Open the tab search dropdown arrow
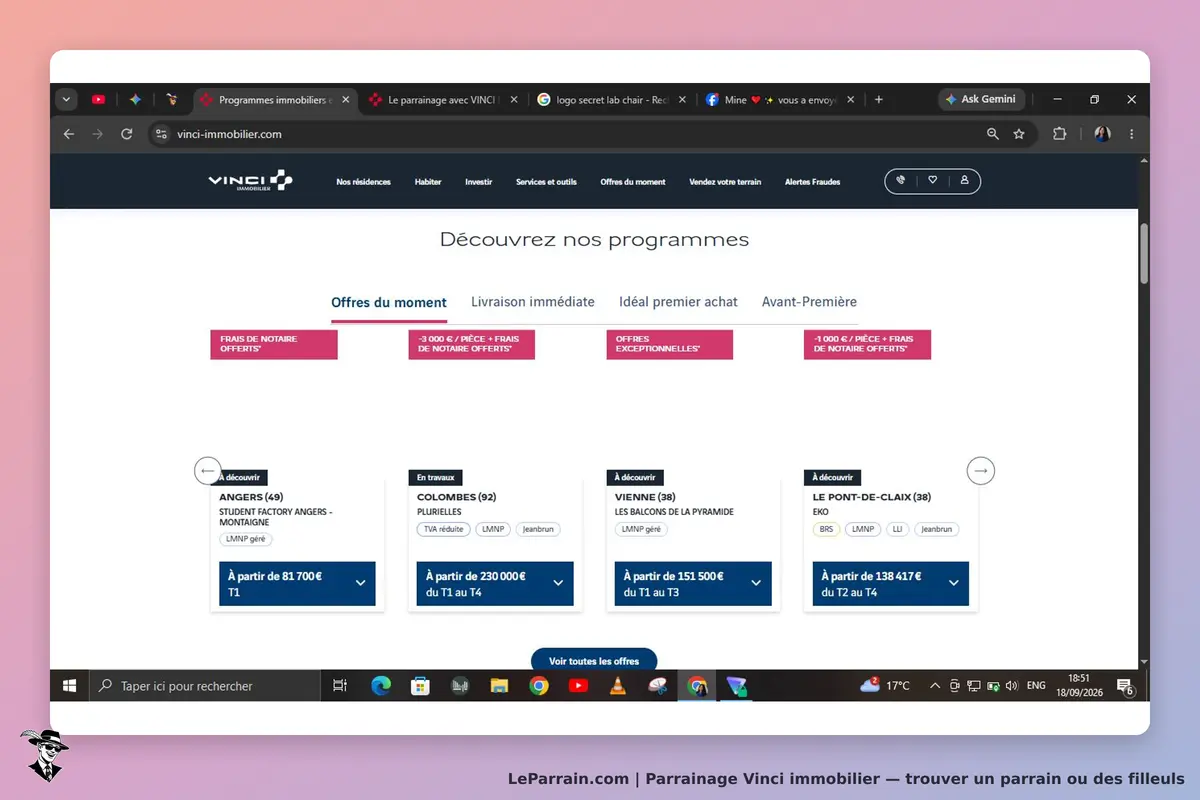This screenshot has height=800, width=1200. tap(67, 100)
